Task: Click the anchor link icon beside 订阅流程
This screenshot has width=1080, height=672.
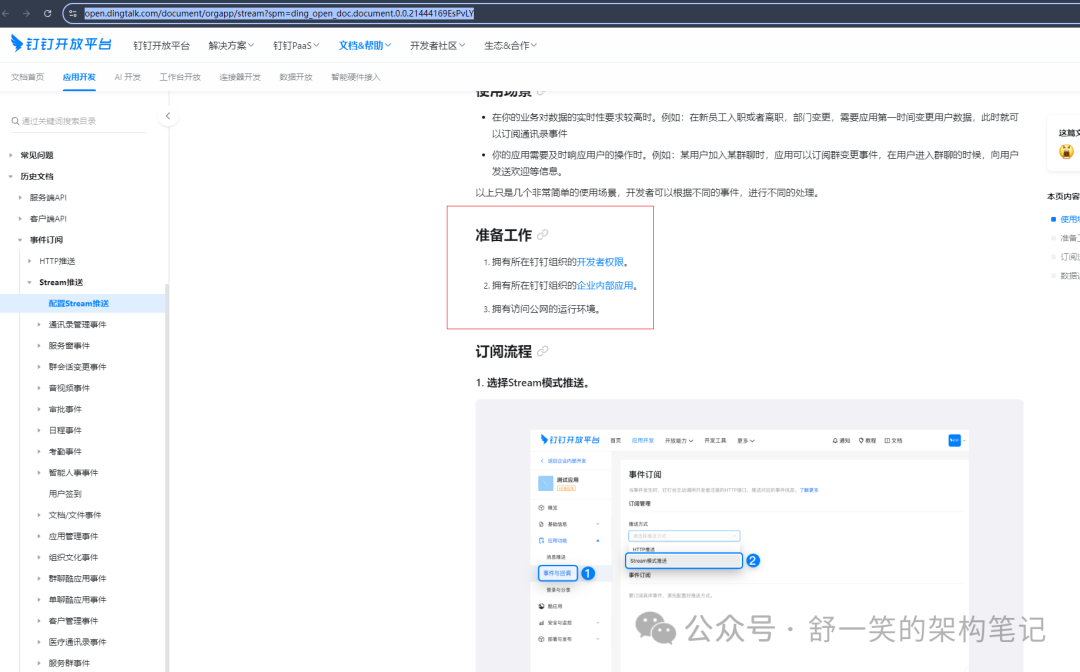Action: pos(543,351)
